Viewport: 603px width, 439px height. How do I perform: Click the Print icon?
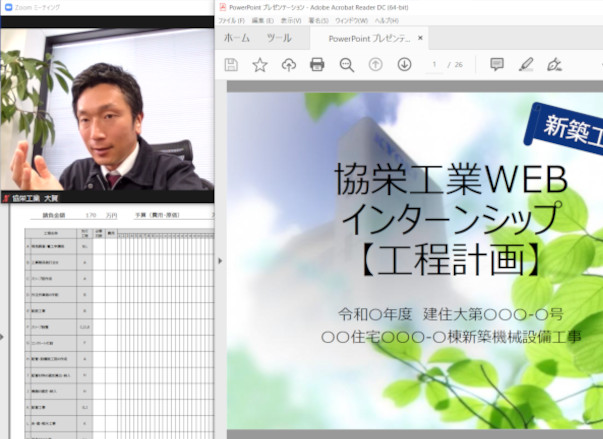click(317, 65)
